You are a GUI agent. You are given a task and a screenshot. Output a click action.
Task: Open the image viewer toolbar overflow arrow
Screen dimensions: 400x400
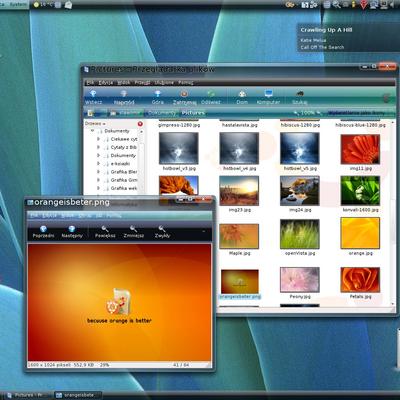click(204, 231)
